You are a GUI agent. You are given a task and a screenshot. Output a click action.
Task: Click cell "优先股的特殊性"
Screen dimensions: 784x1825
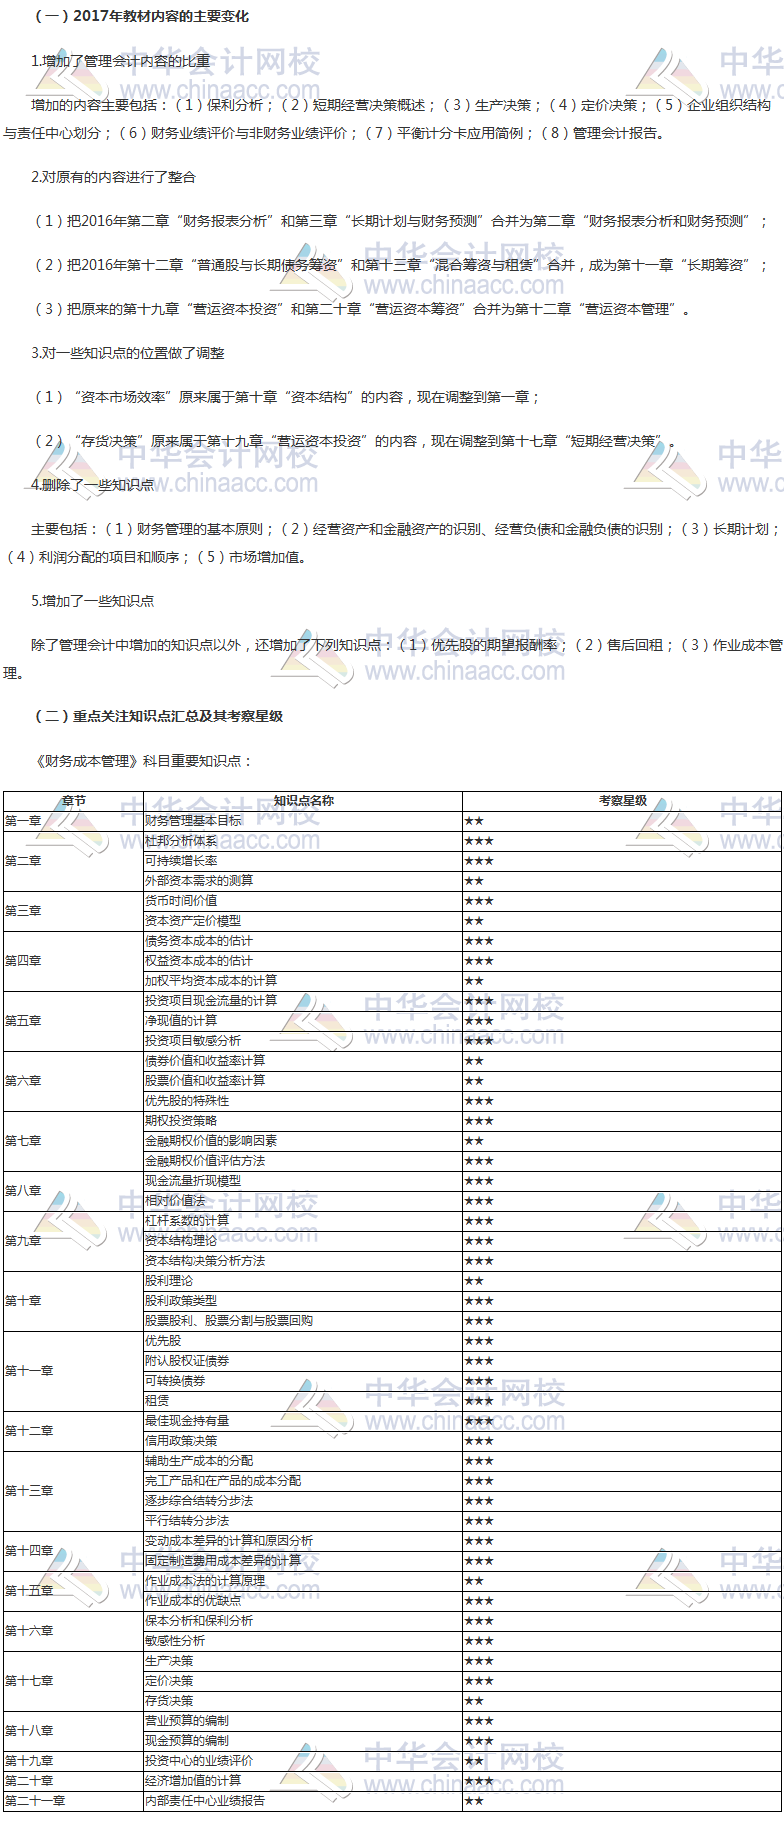(303, 1101)
